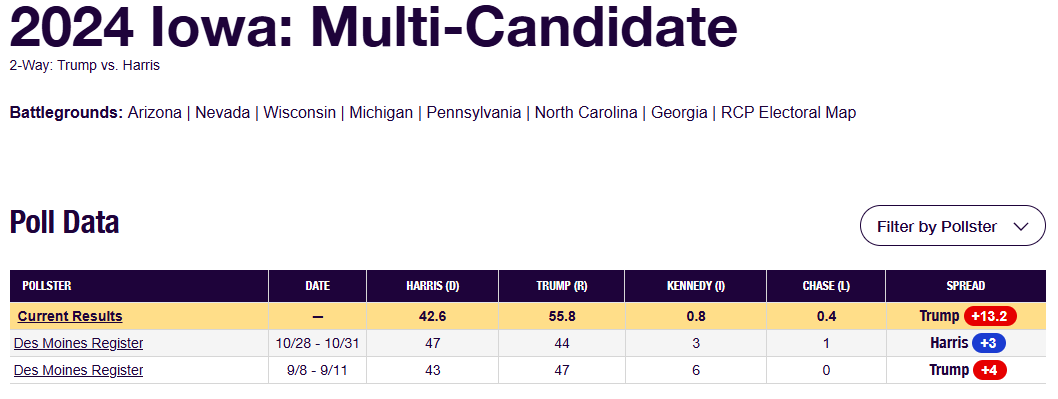Click the blue Harris +3 spread badge

[989, 343]
